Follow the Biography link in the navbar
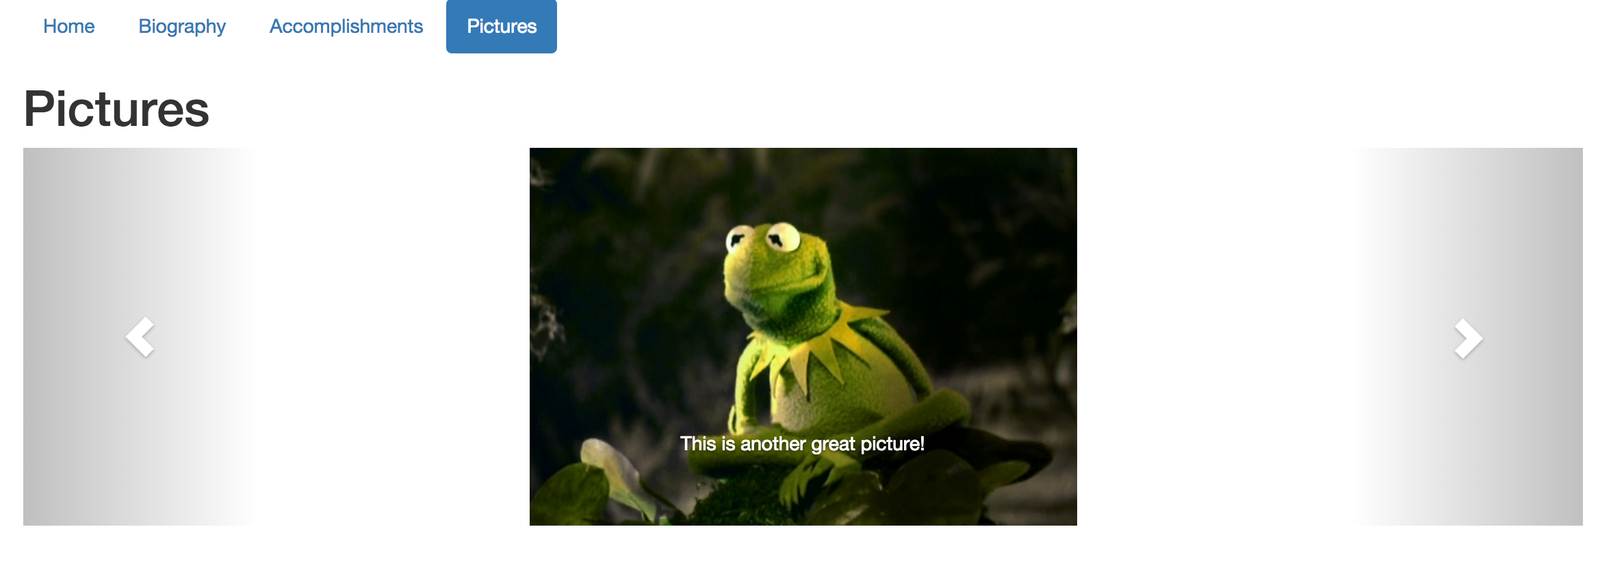The height and width of the screenshot is (579, 1600). (182, 26)
